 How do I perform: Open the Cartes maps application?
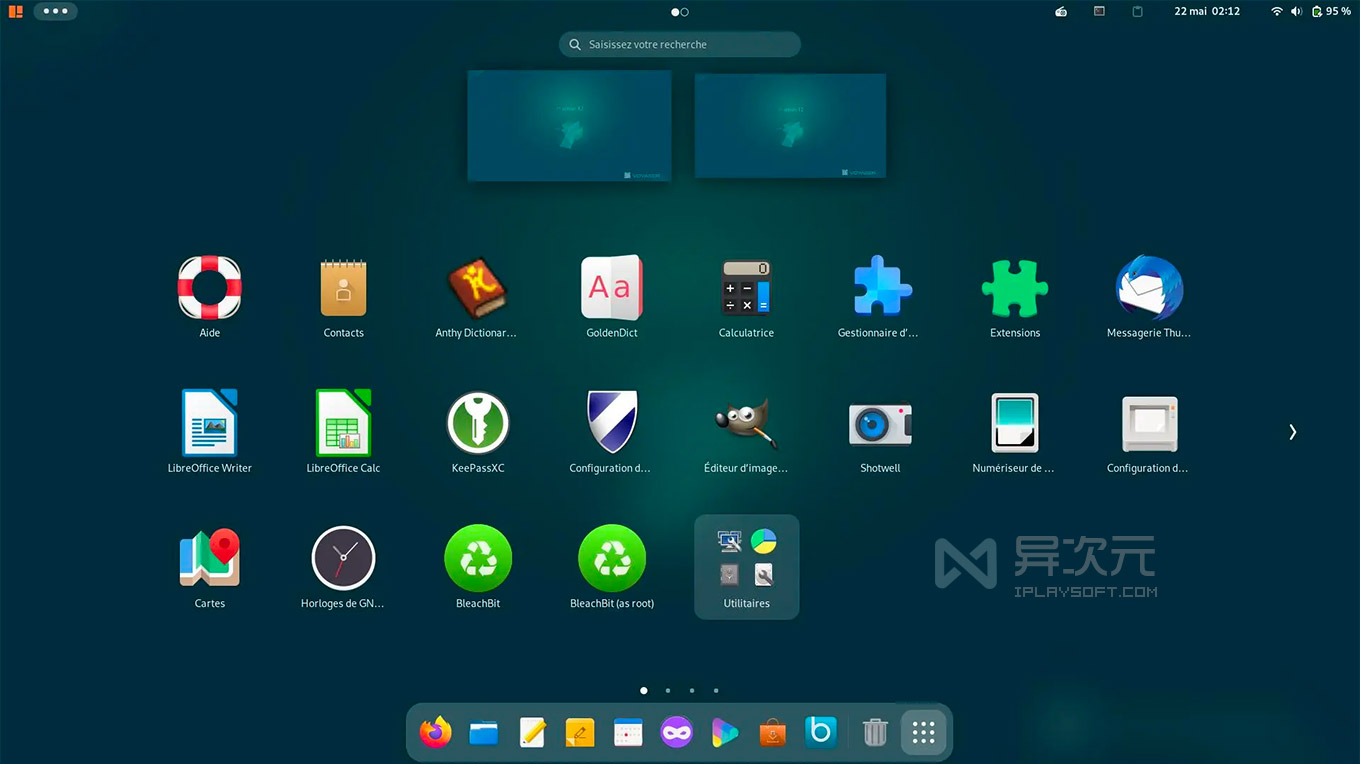click(209, 557)
